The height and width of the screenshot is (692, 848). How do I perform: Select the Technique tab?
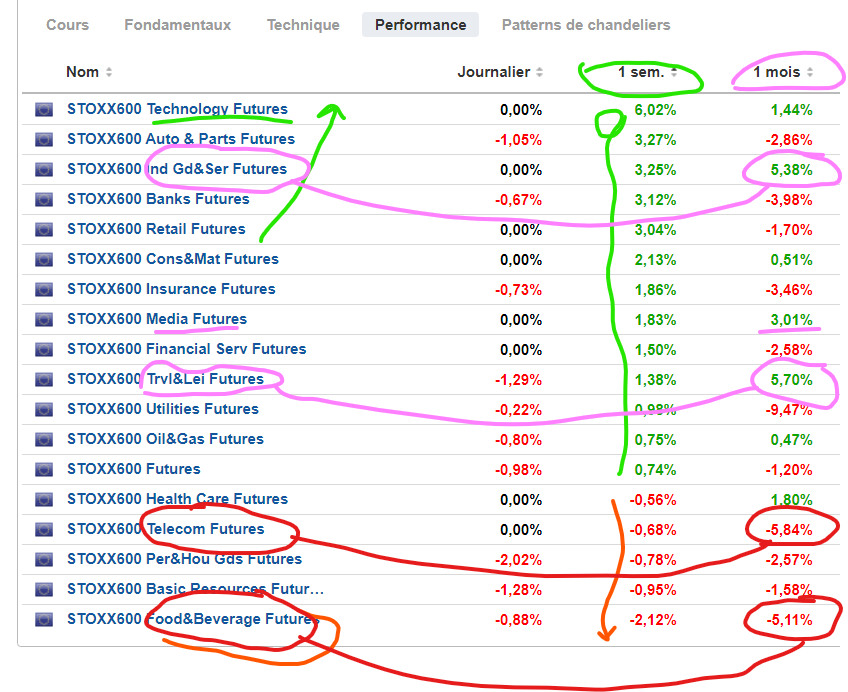303,25
